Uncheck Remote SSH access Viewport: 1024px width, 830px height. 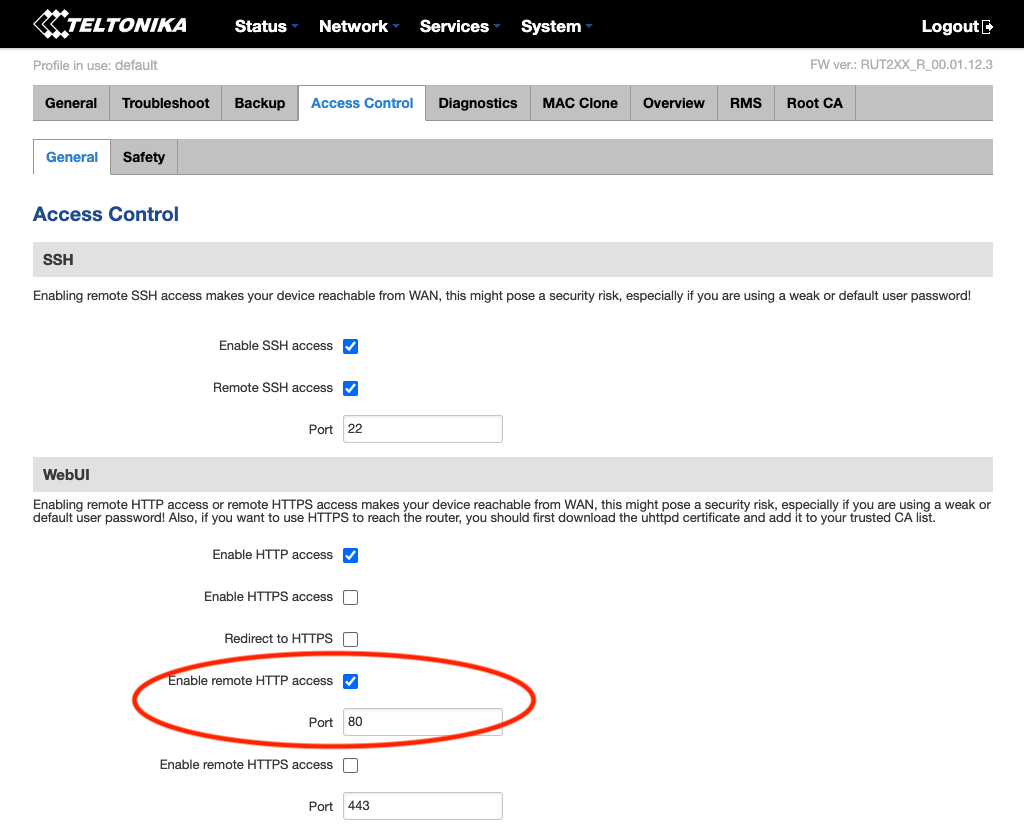[x=350, y=388]
